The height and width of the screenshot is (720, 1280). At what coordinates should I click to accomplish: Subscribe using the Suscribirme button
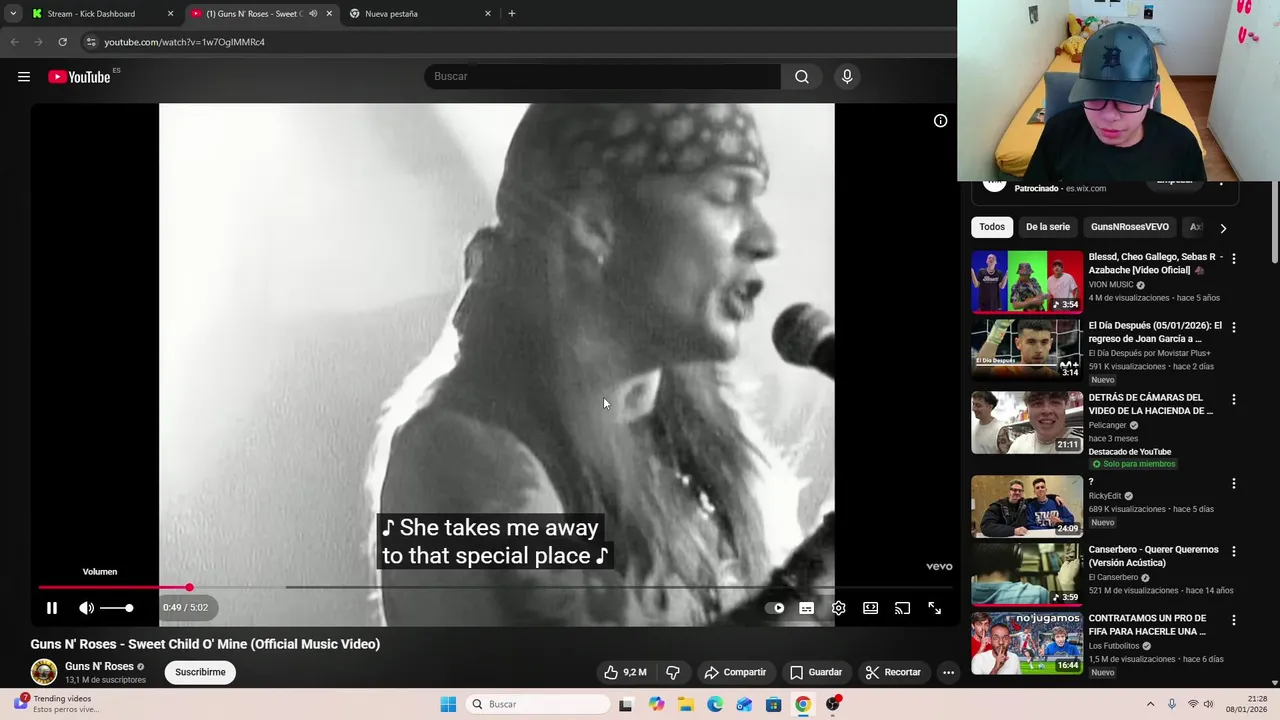click(200, 672)
